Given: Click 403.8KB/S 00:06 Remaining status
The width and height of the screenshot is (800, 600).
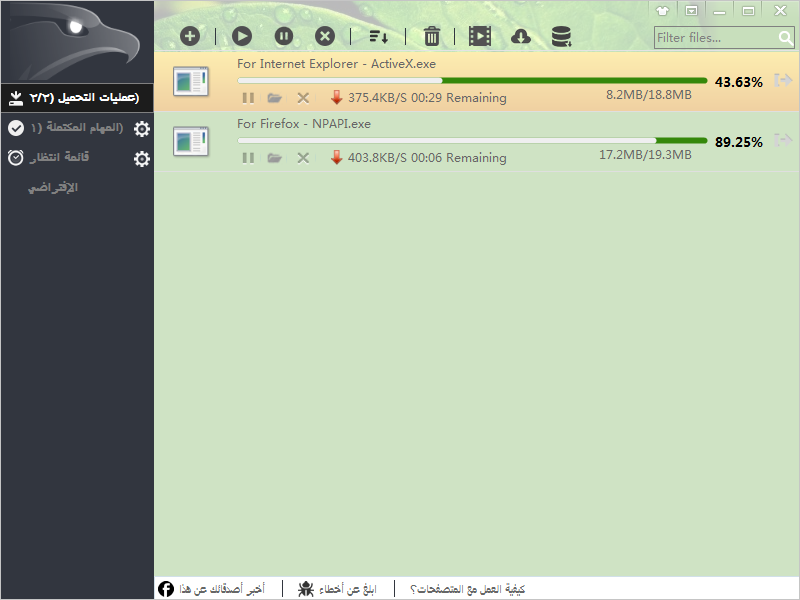Looking at the screenshot, I should 427,158.
